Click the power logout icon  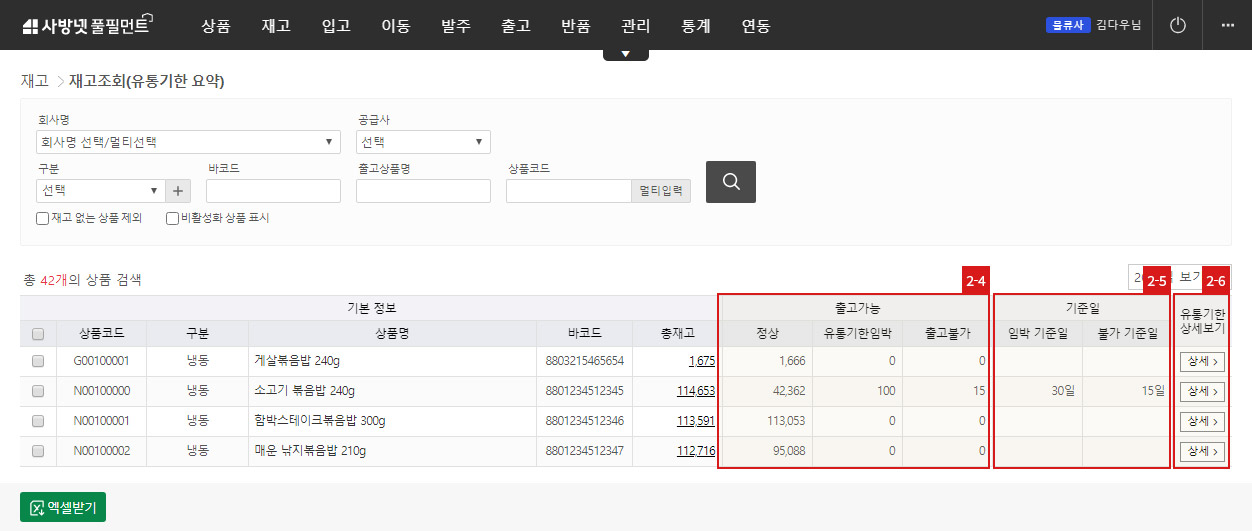[1178, 25]
